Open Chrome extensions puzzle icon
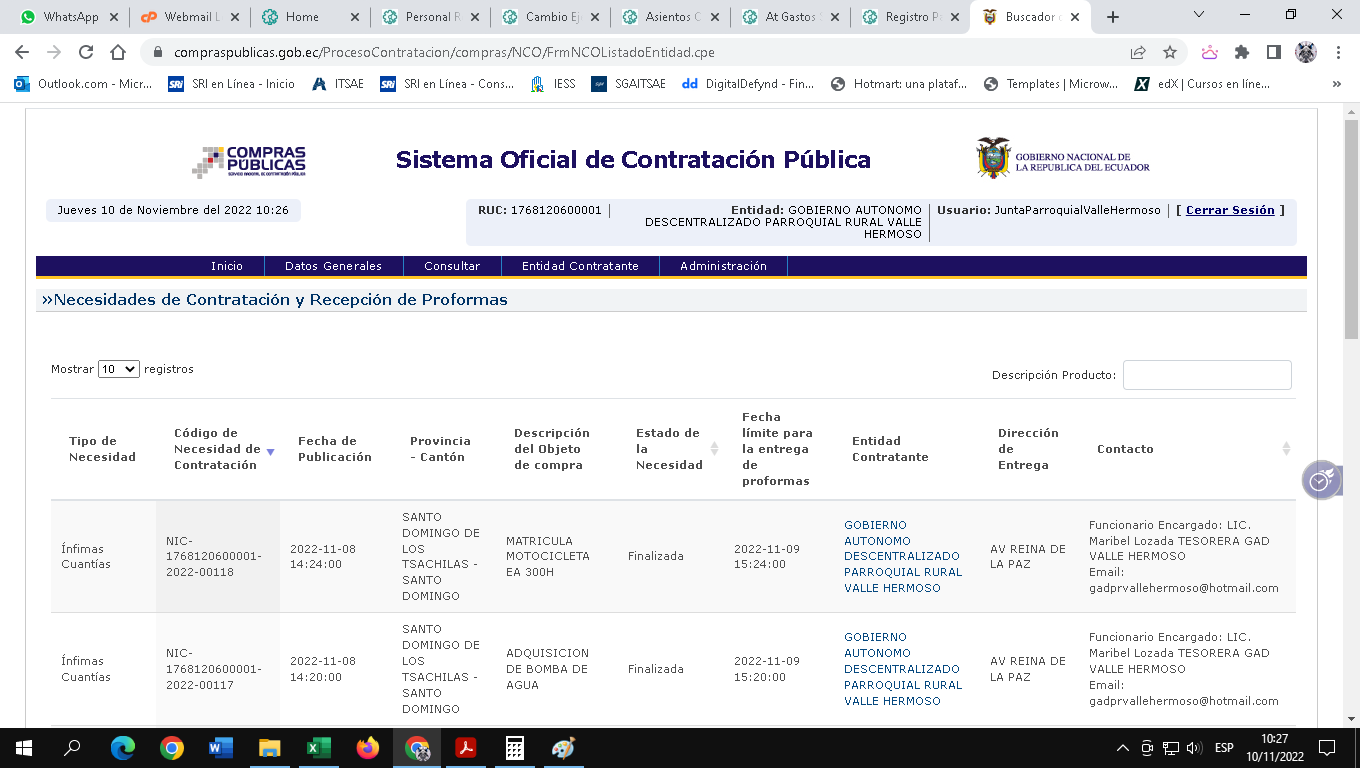 pos(1242,53)
